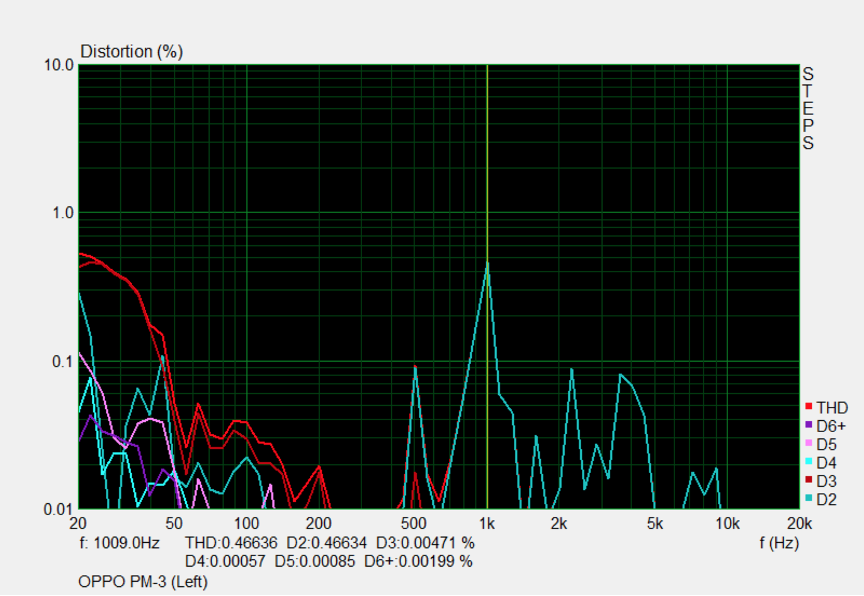Click the D2 peak at the 1k cursor

coord(487,263)
